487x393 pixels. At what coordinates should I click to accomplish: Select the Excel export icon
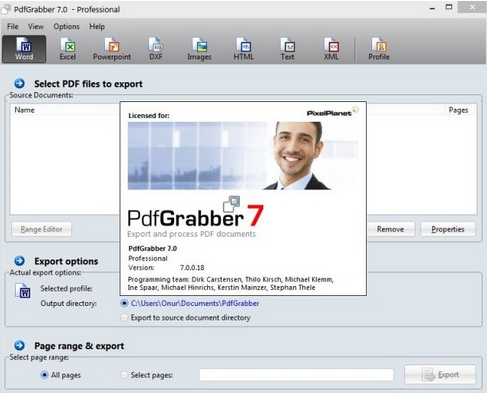click(68, 49)
